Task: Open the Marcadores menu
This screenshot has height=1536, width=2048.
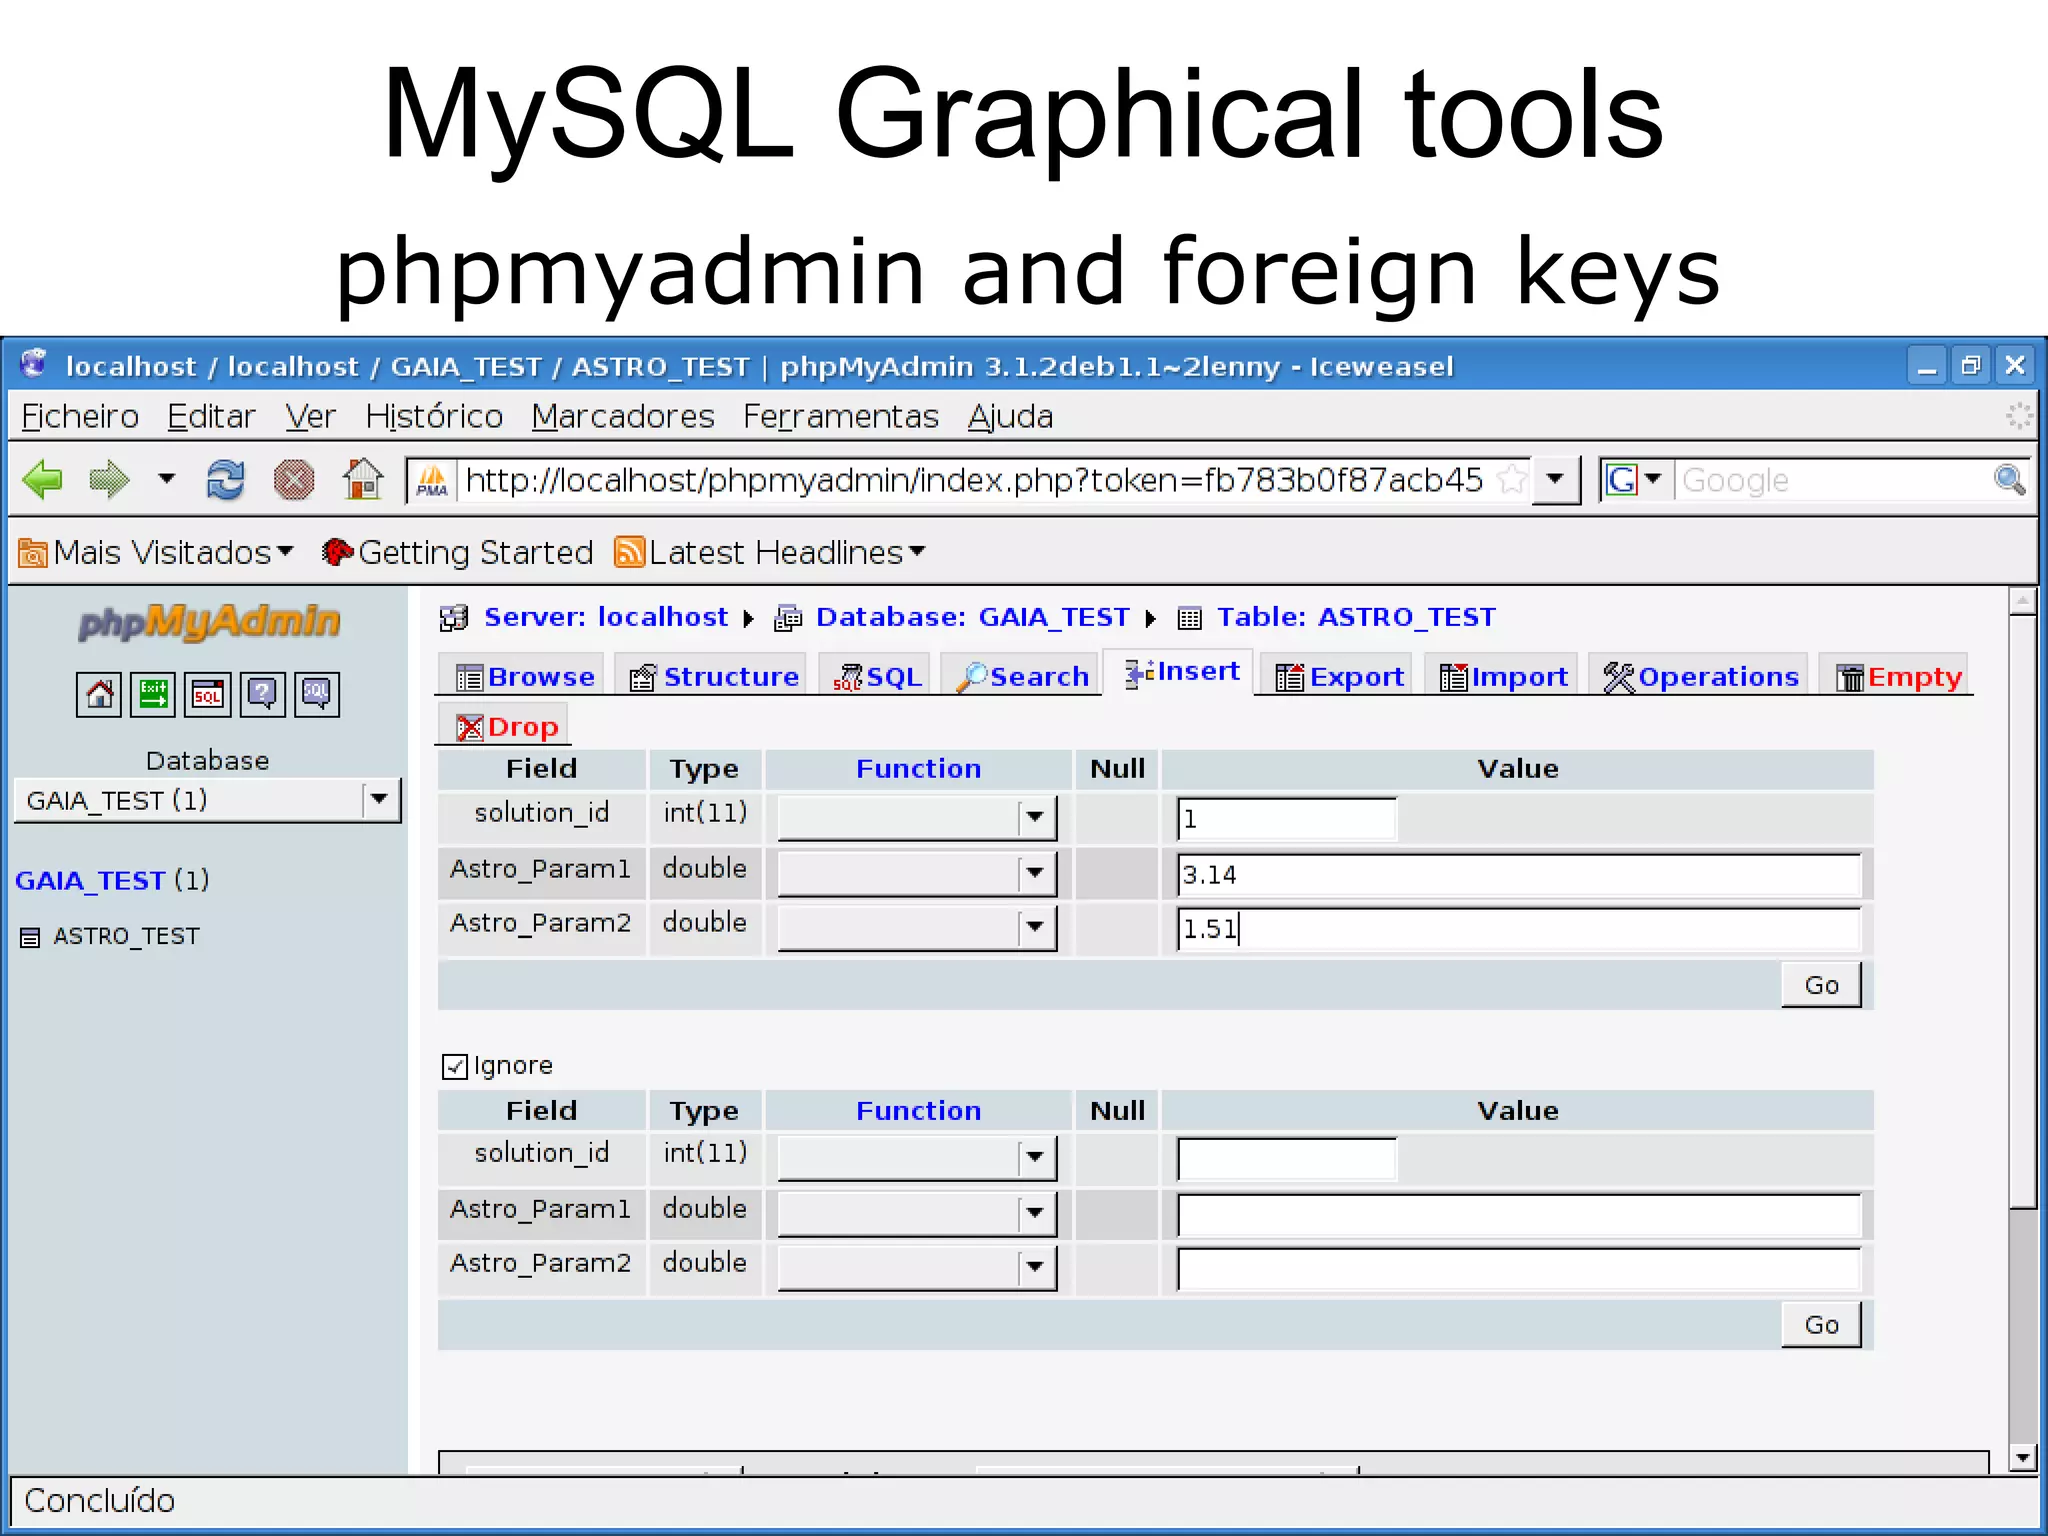Action: pyautogui.click(x=623, y=416)
